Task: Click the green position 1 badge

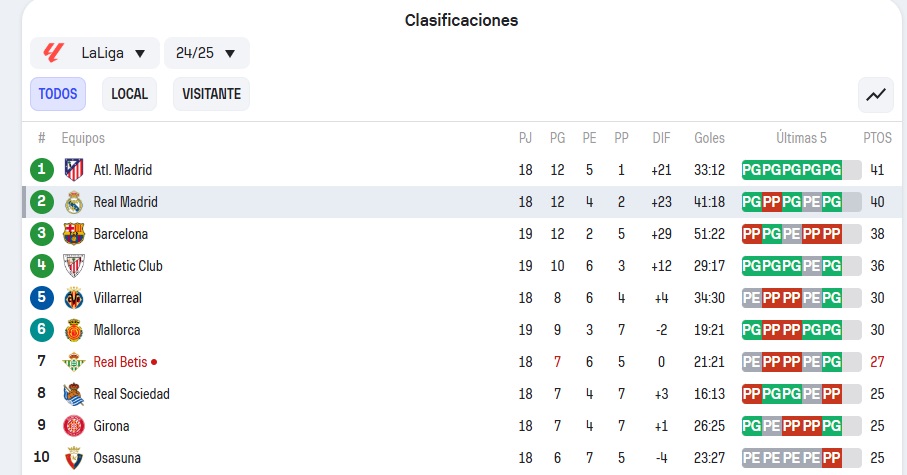Action: (x=42, y=170)
